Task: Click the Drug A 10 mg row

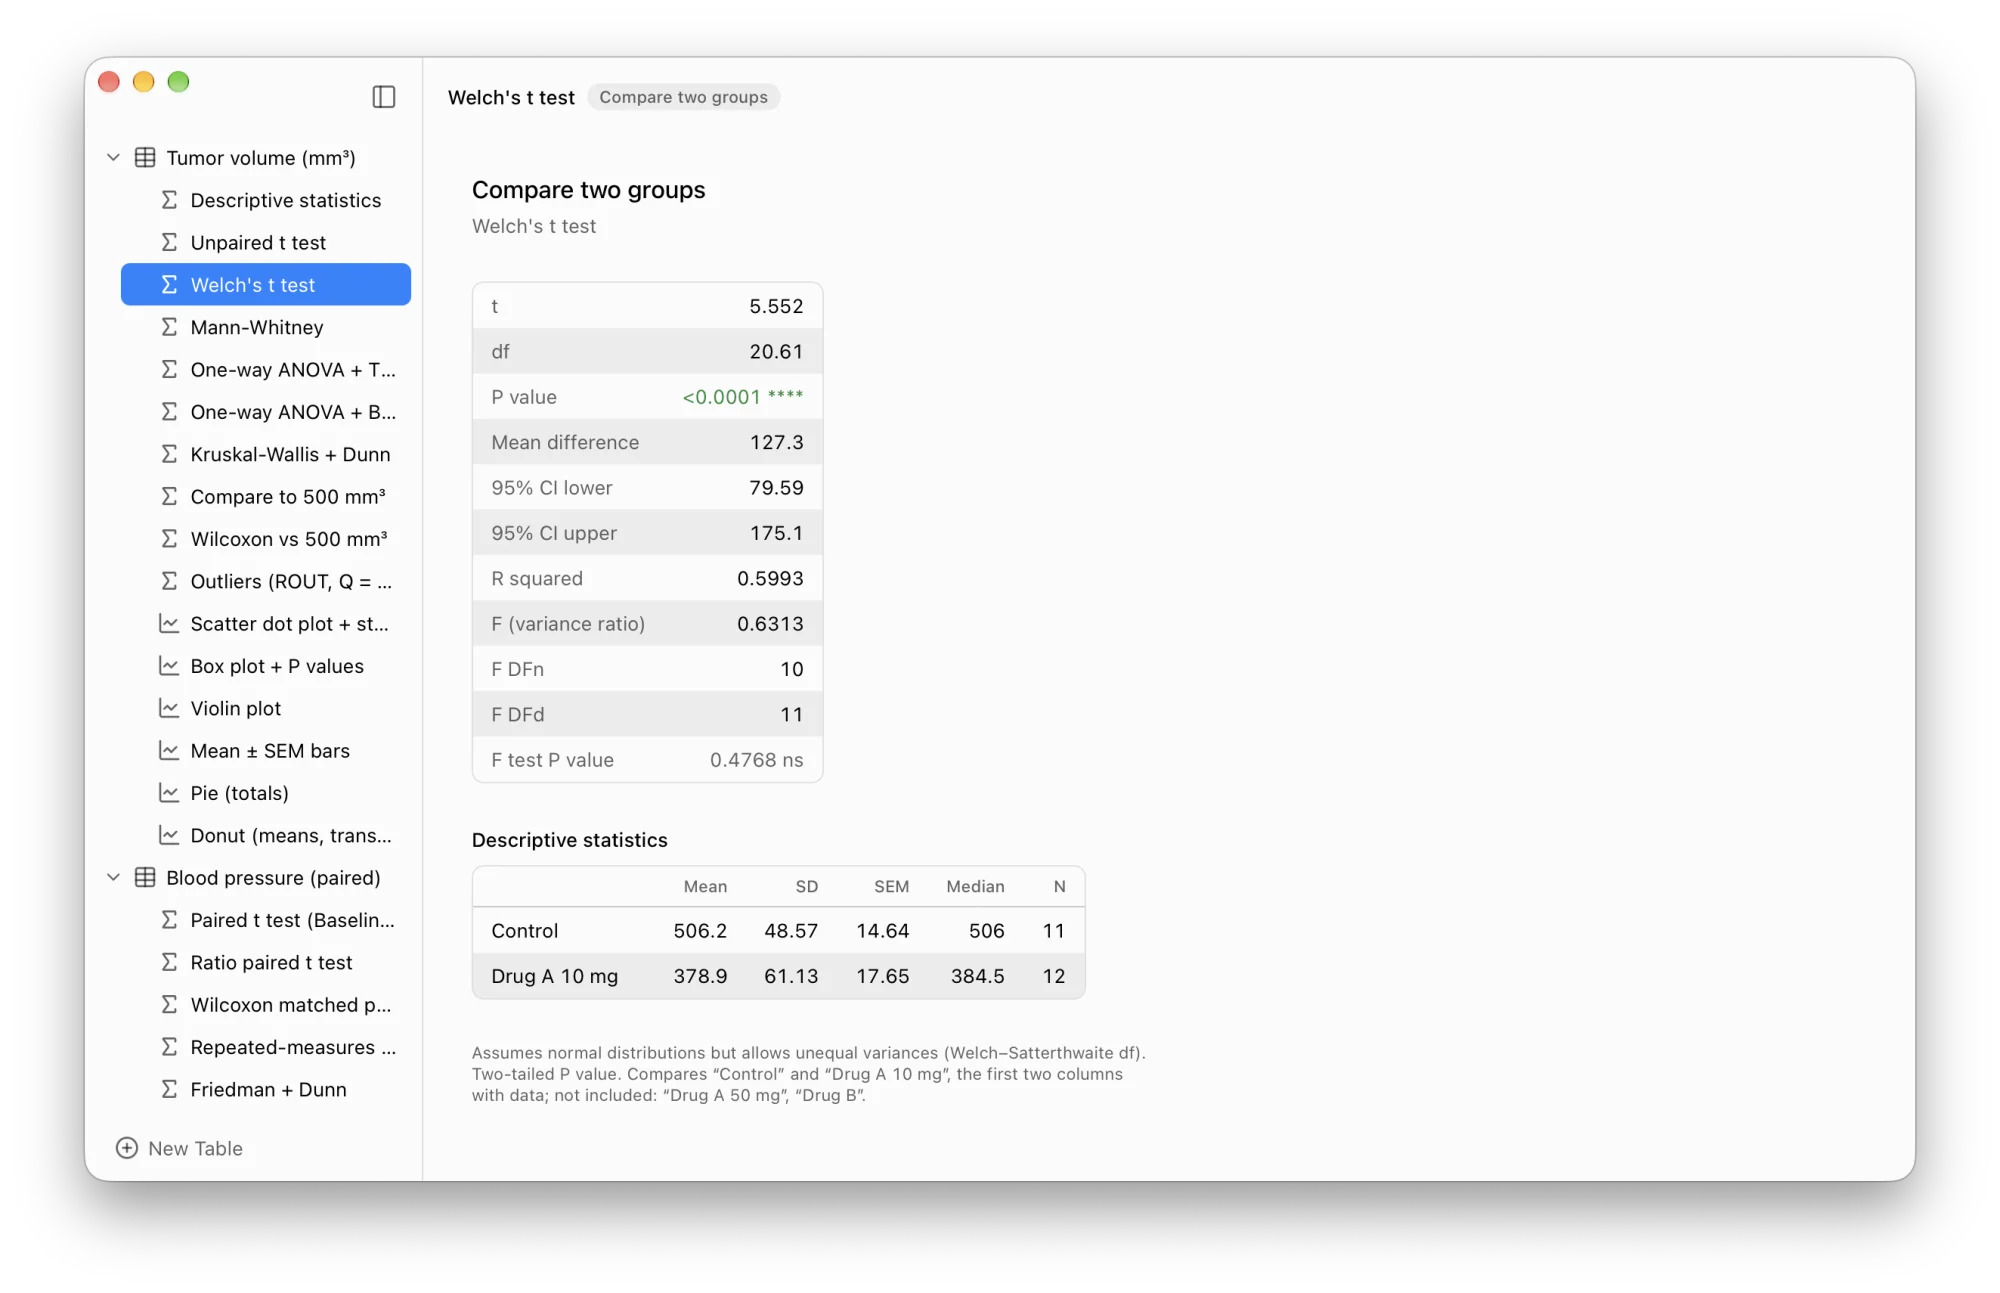Action: 778,976
